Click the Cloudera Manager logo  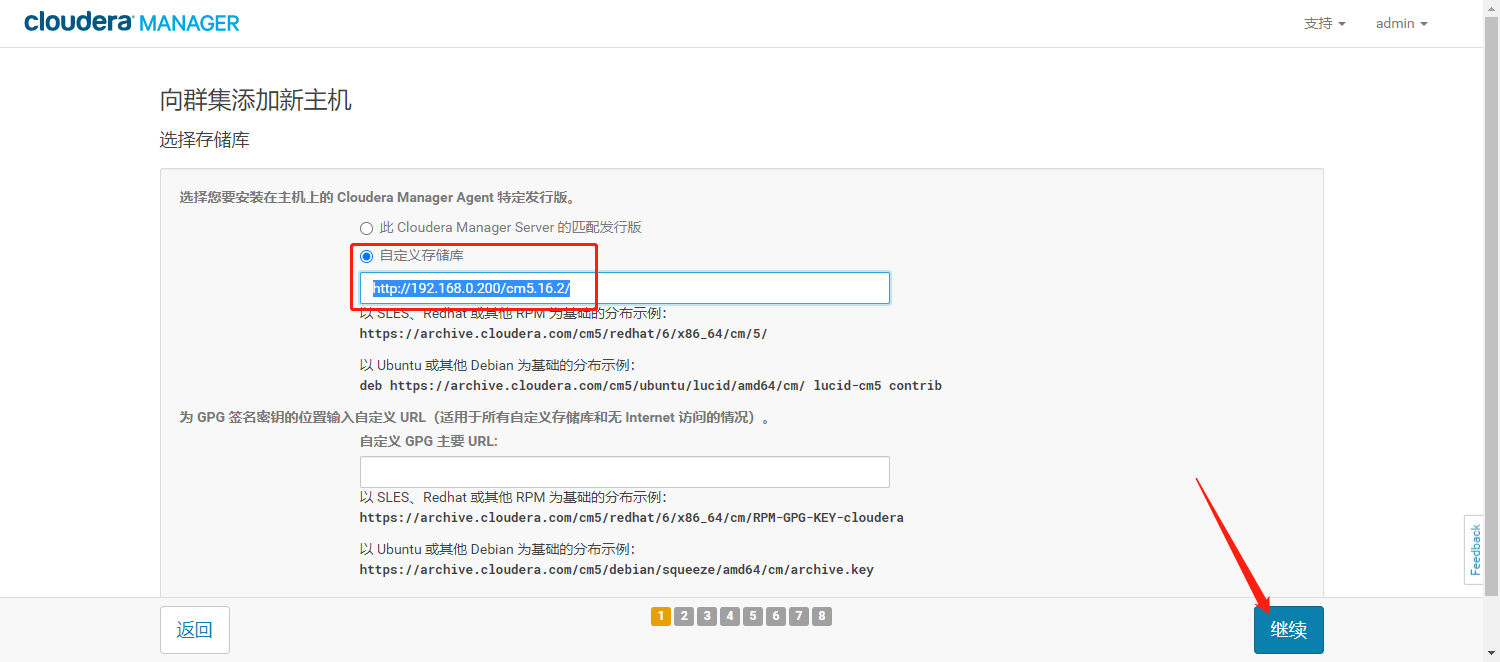point(132,22)
